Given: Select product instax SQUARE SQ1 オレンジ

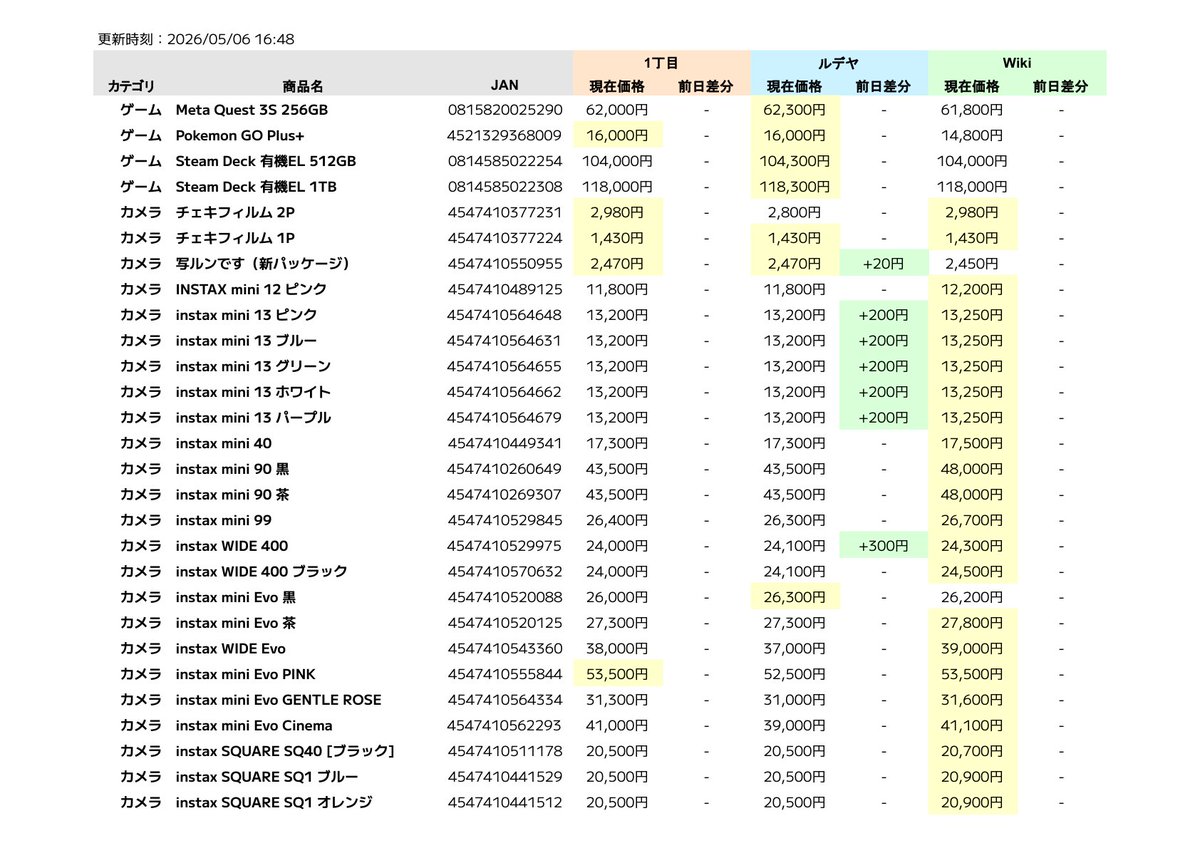Looking at the screenshot, I should 274,802.
